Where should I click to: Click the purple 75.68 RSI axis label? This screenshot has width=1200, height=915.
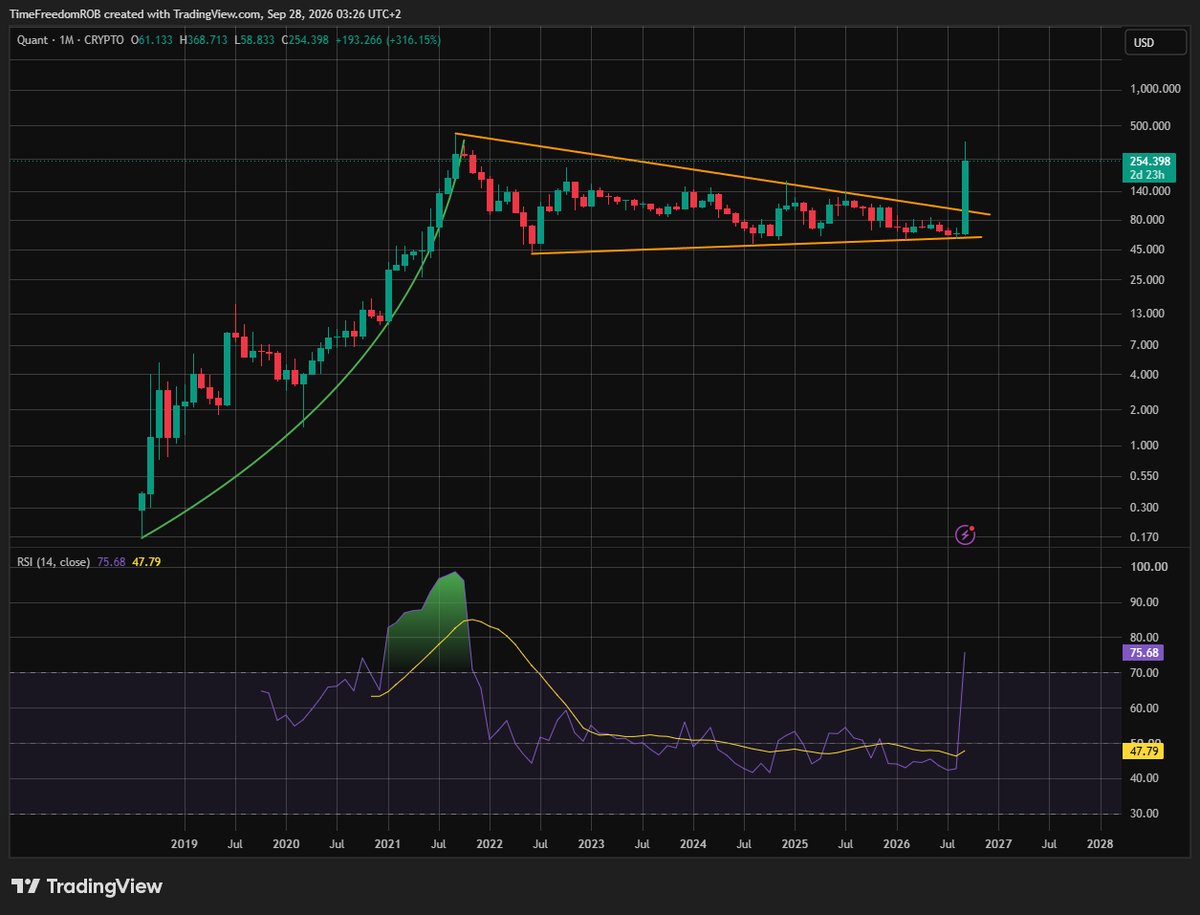click(1144, 652)
